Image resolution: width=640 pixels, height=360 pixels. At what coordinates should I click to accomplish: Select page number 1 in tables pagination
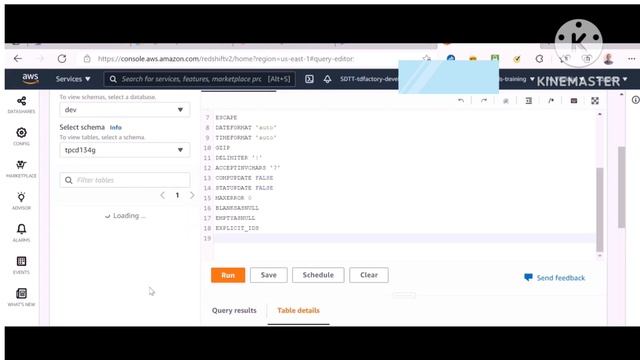click(177, 196)
